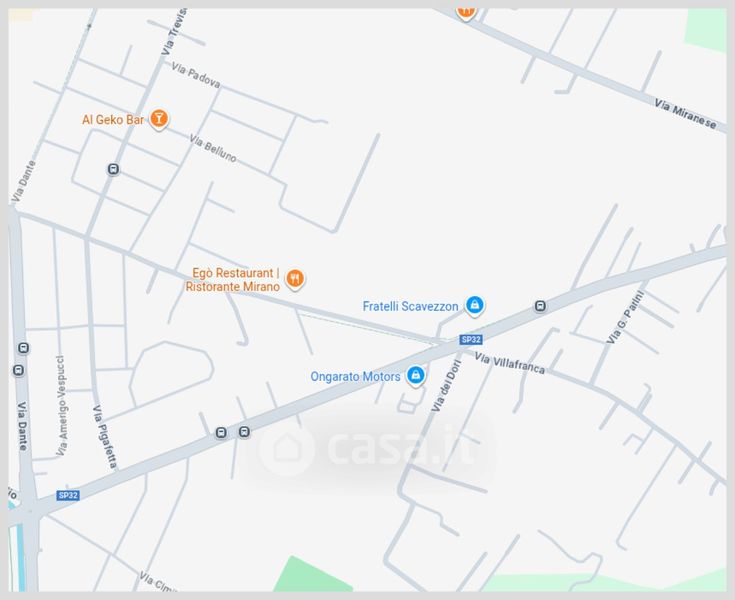Click the Fratelli Scavezzon text label
Screen dimensions: 735x600
click(411, 307)
